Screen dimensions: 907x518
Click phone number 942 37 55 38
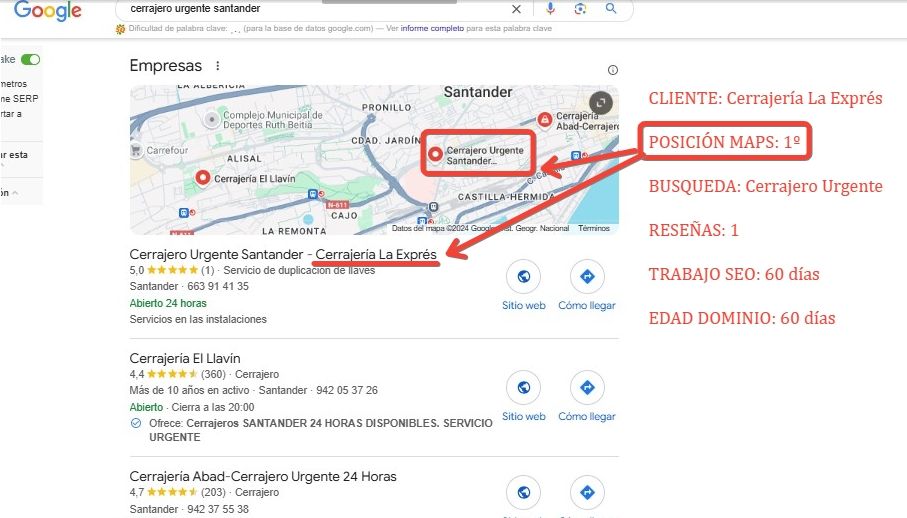(217, 509)
